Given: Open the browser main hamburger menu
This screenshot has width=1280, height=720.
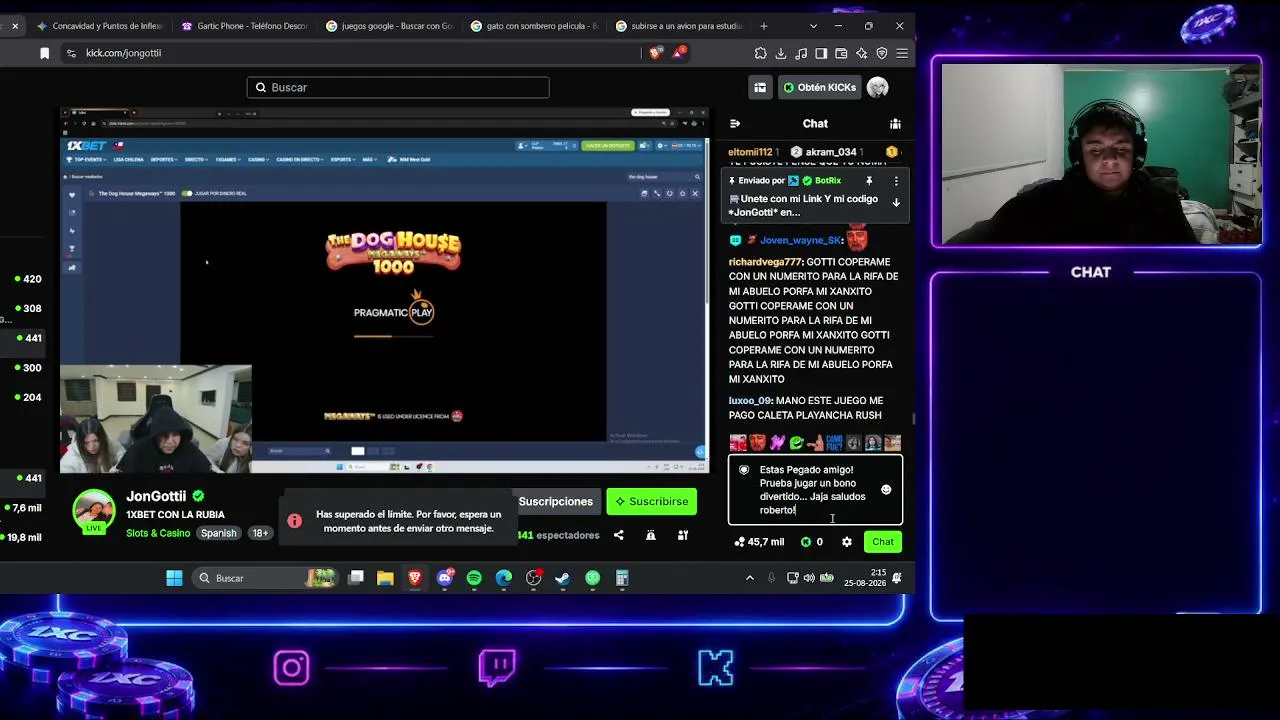Looking at the screenshot, I should [x=902, y=53].
